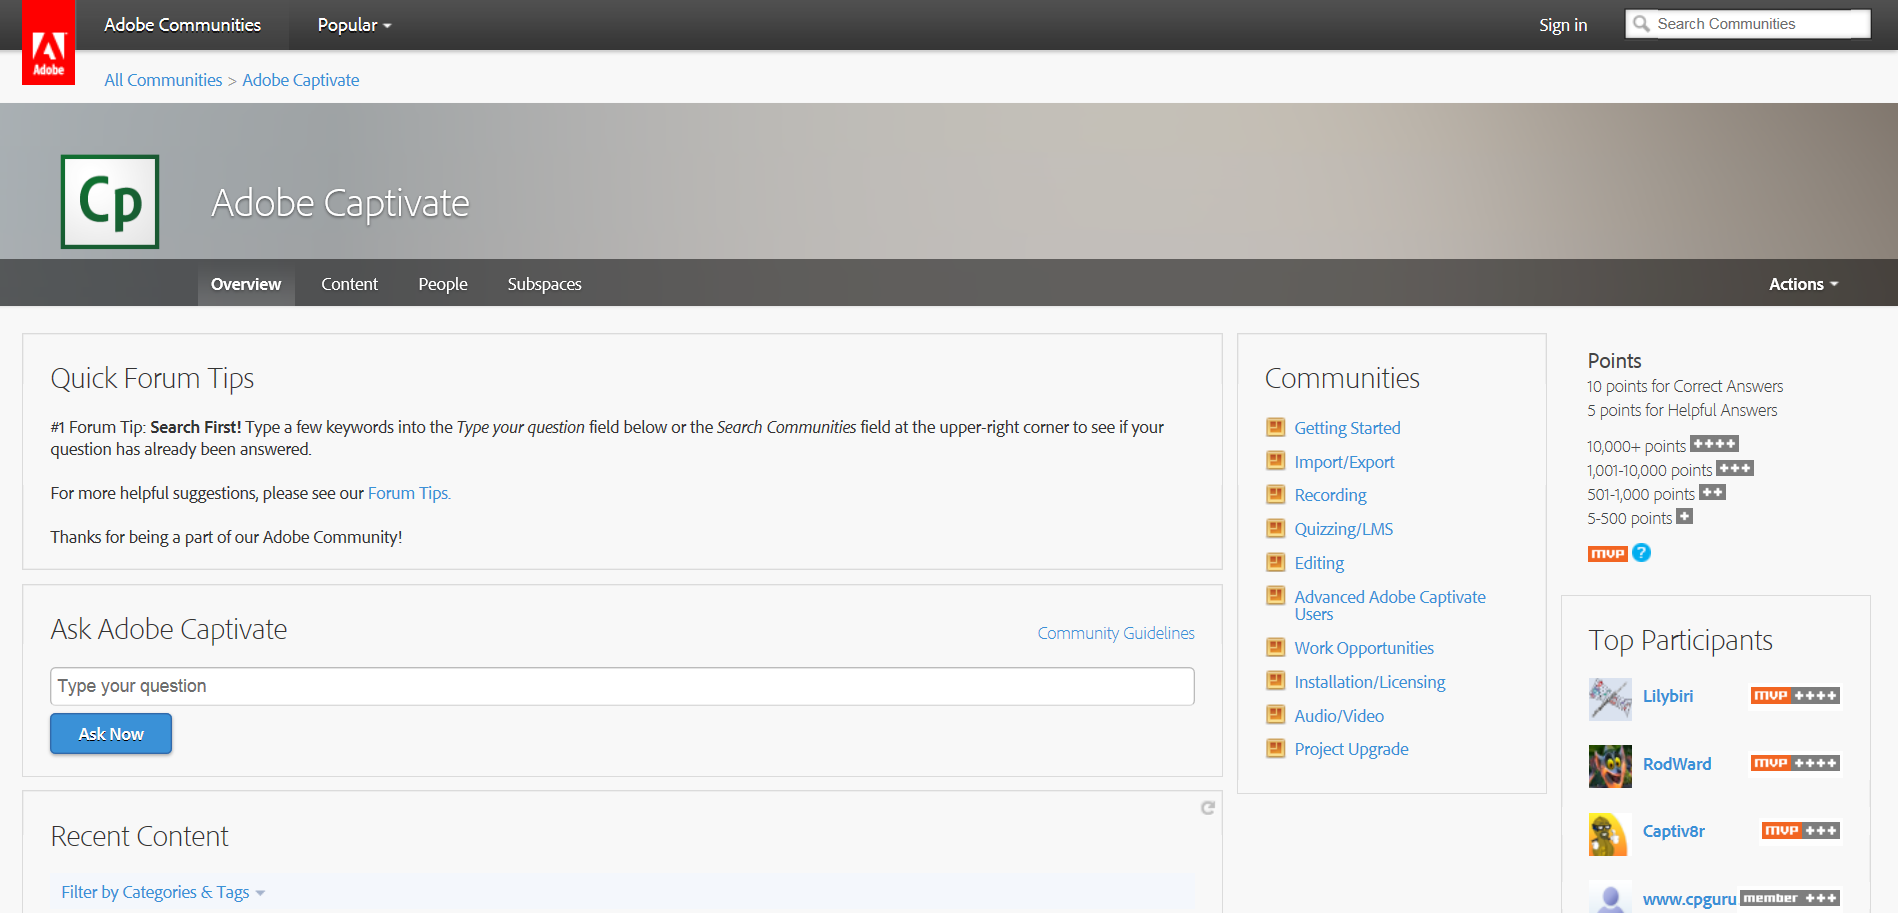
Task: Open the Getting Started community link
Action: coord(1347,428)
